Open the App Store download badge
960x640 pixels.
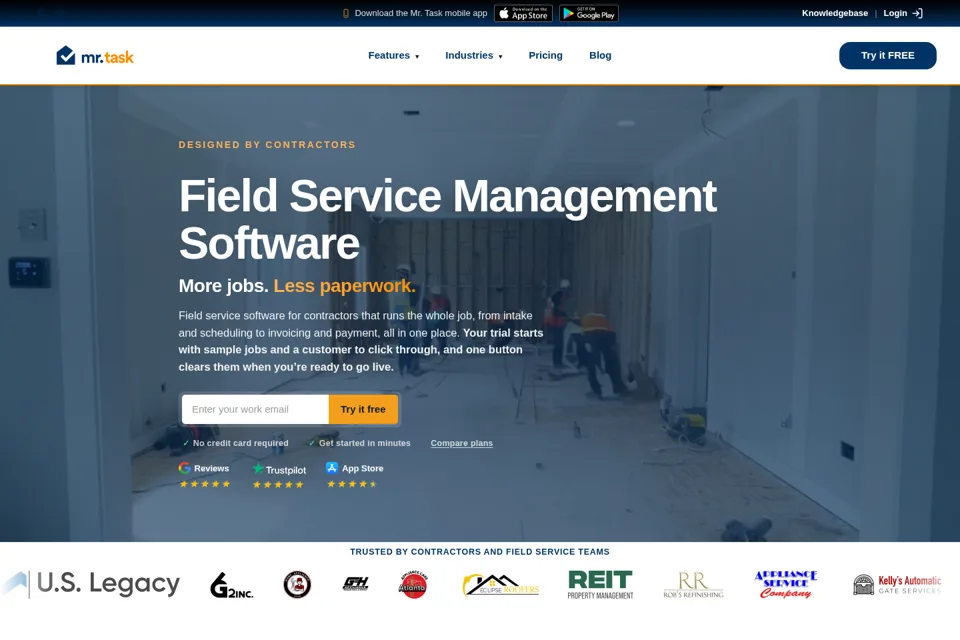tap(523, 13)
